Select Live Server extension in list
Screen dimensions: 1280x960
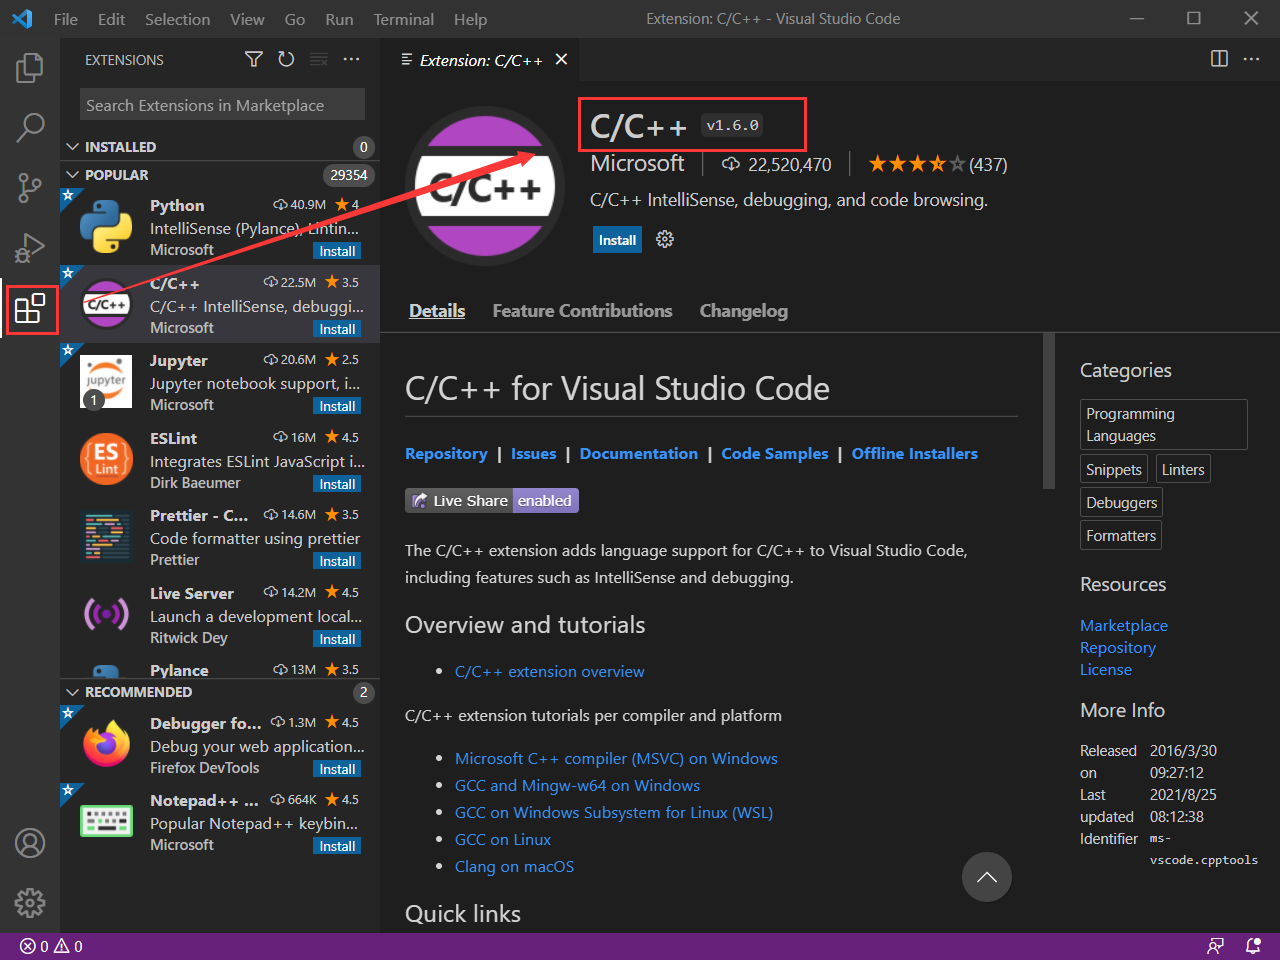click(220, 614)
